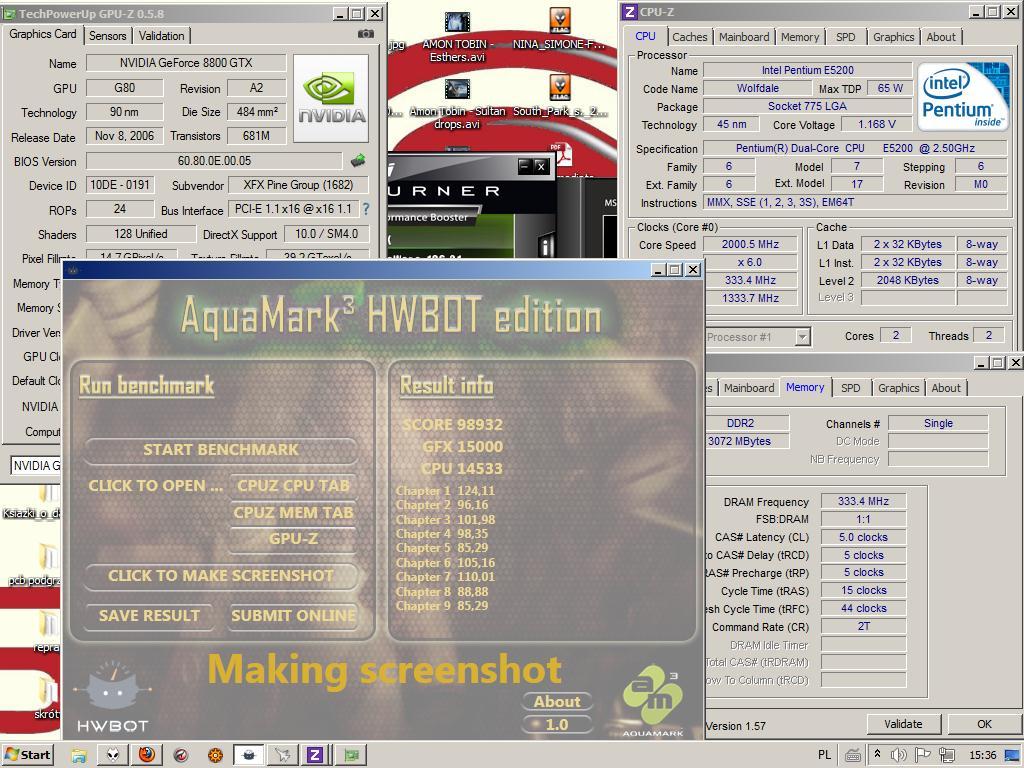Click the HWBOT robot logo in AquaMark
Image resolution: width=1024 pixels, height=768 pixels.
112,697
